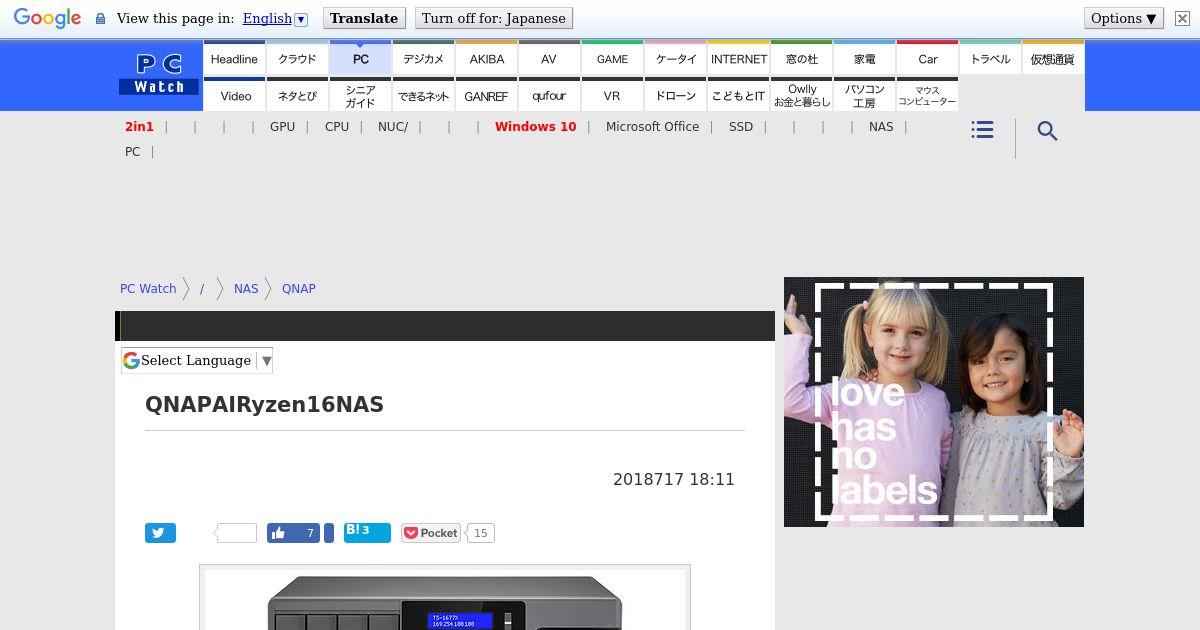The height and width of the screenshot is (630, 1200).
Task: Select the PC tab
Action: pos(361,59)
